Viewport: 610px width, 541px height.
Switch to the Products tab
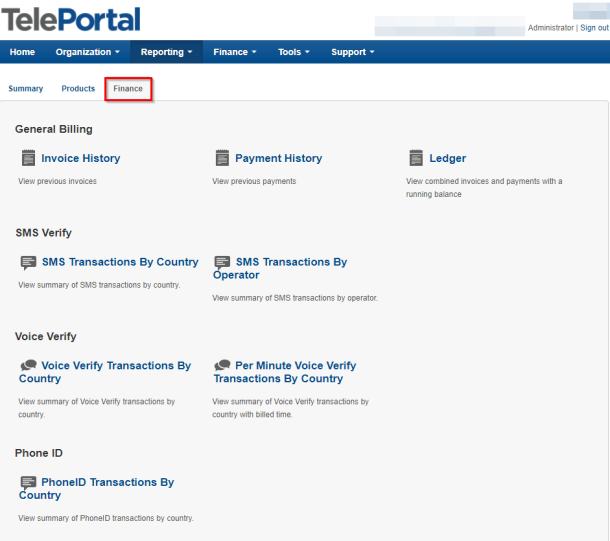pyautogui.click(x=78, y=89)
